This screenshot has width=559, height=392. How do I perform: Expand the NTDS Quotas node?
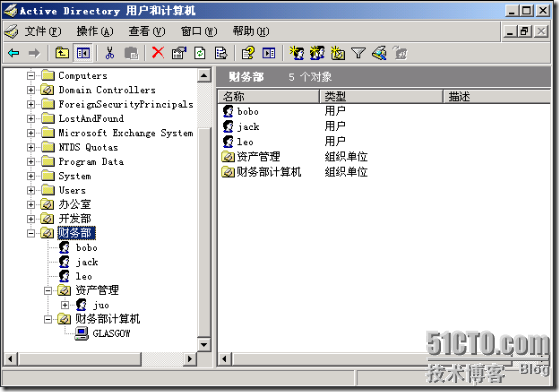[x=31, y=147]
